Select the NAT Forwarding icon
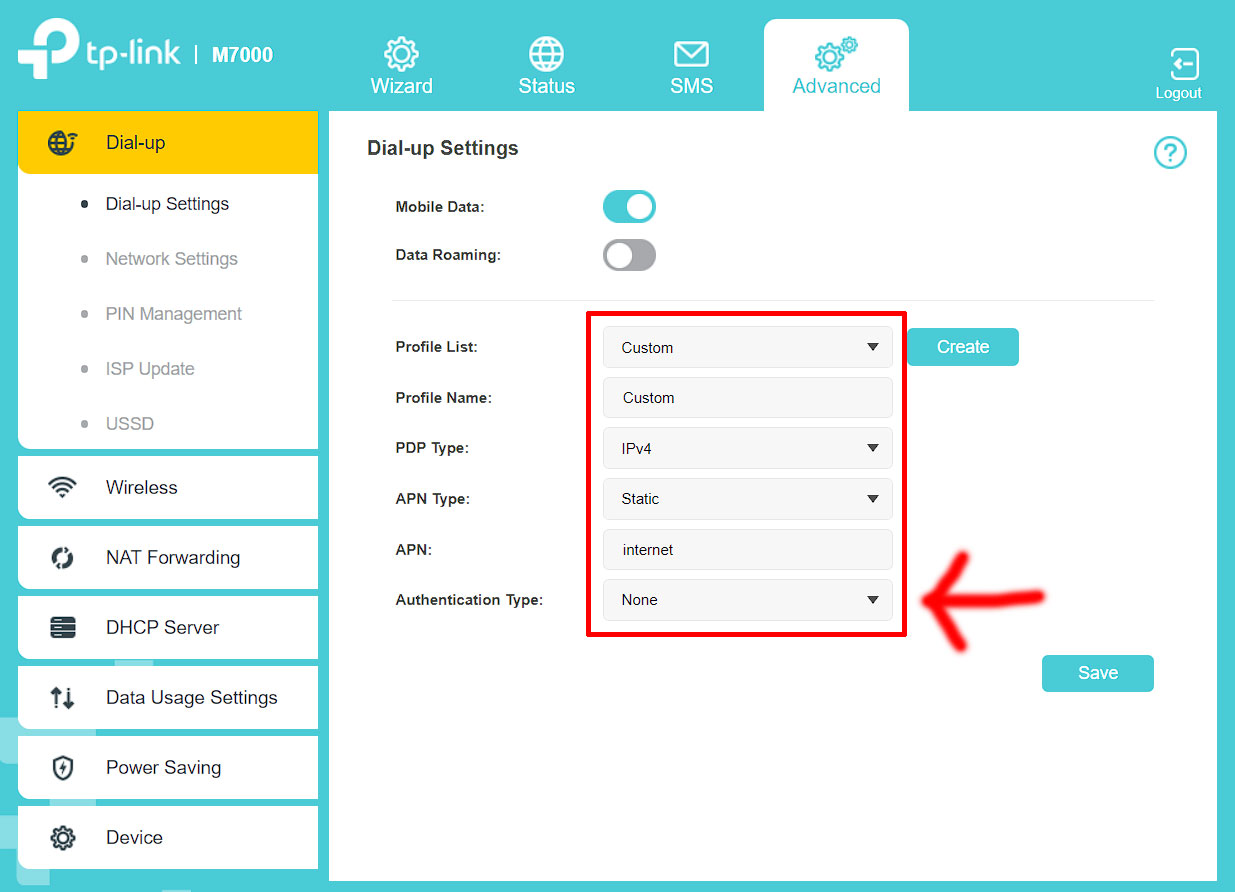 coord(62,558)
